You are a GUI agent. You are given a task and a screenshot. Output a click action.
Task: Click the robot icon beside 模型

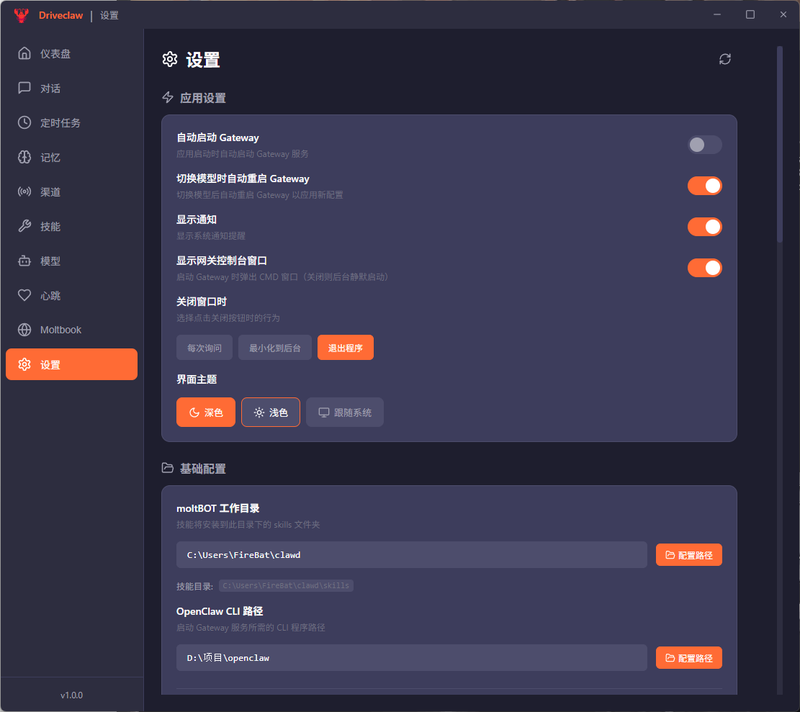point(24,261)
